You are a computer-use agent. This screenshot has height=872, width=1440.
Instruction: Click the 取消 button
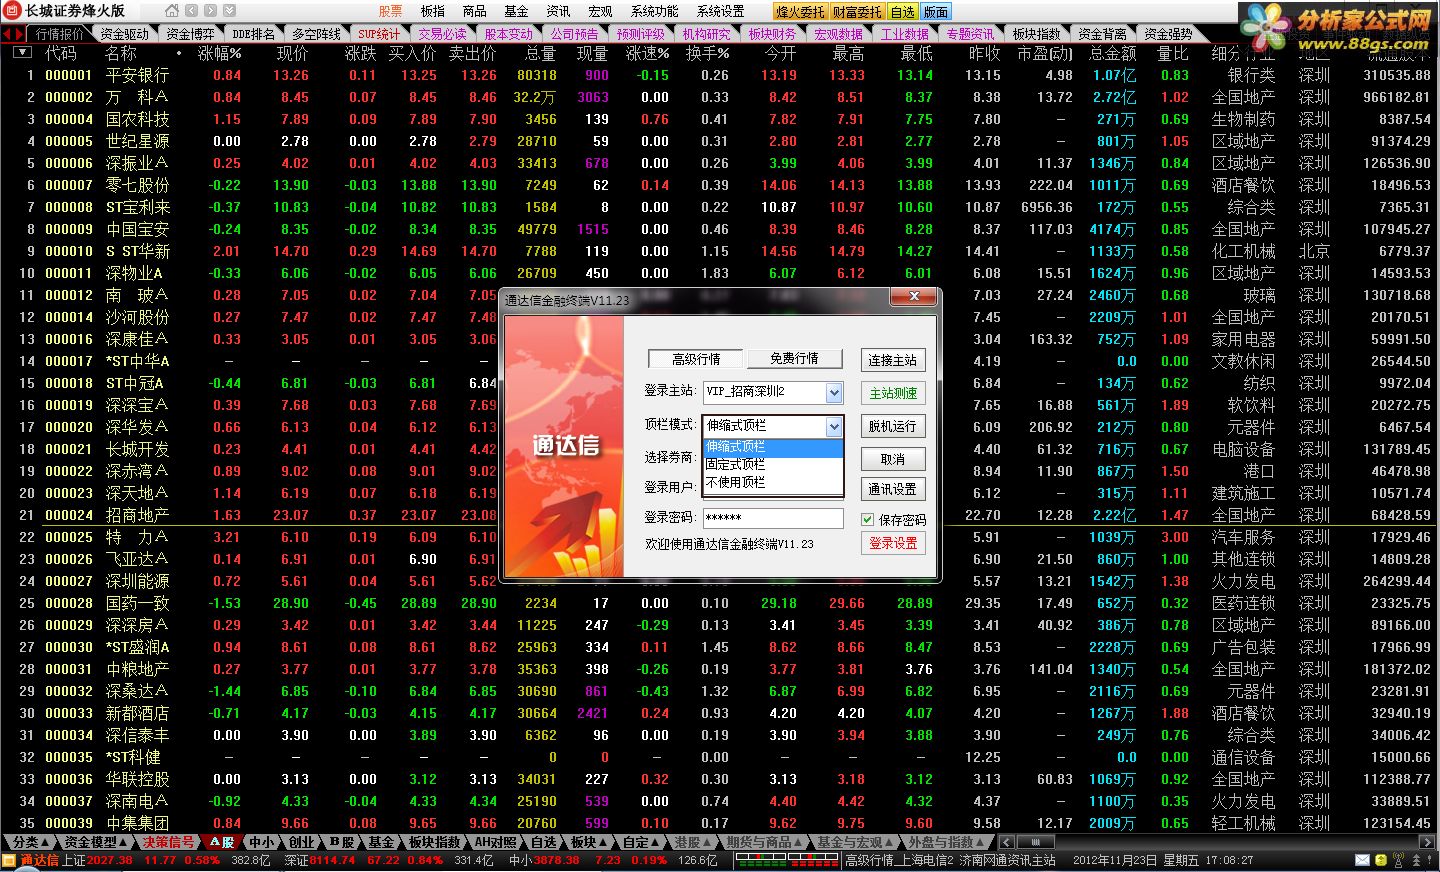(893, 459)
